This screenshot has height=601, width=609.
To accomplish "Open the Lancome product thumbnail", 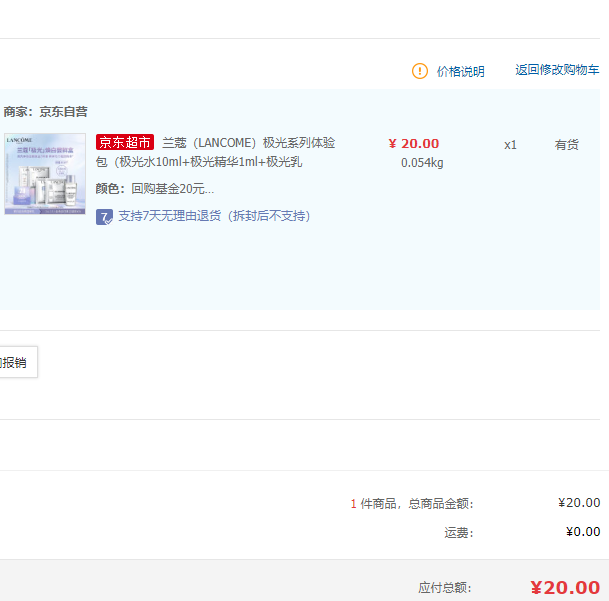I will [x=45, y=174].
